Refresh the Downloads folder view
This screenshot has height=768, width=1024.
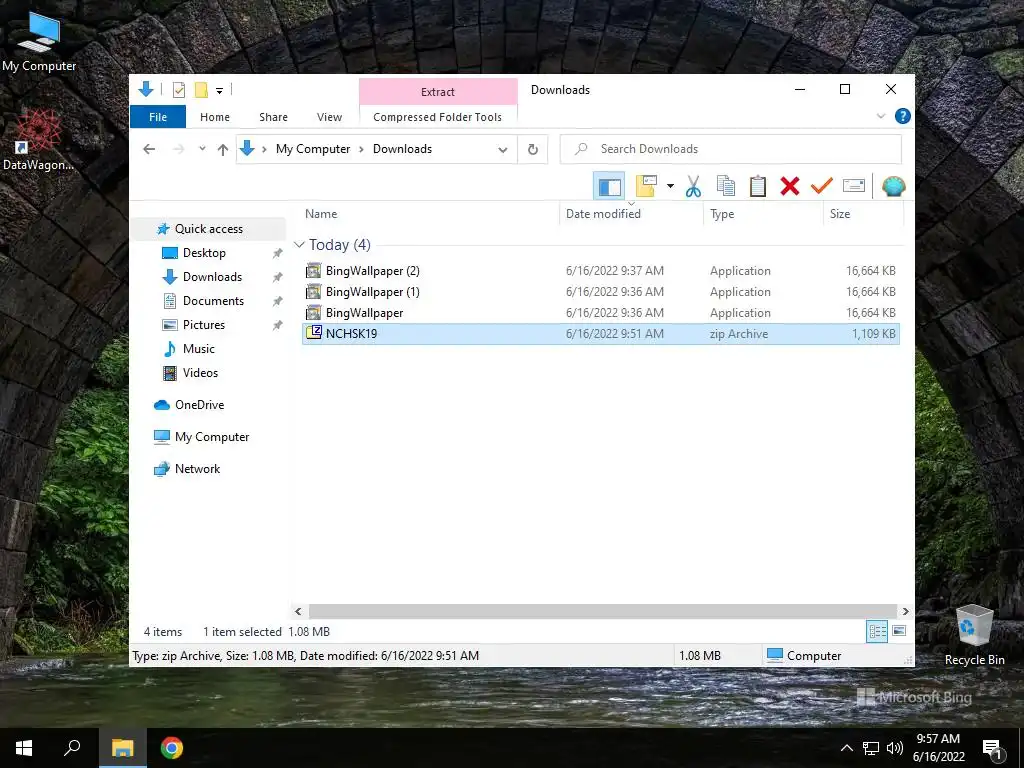click(x=533, y=149)
